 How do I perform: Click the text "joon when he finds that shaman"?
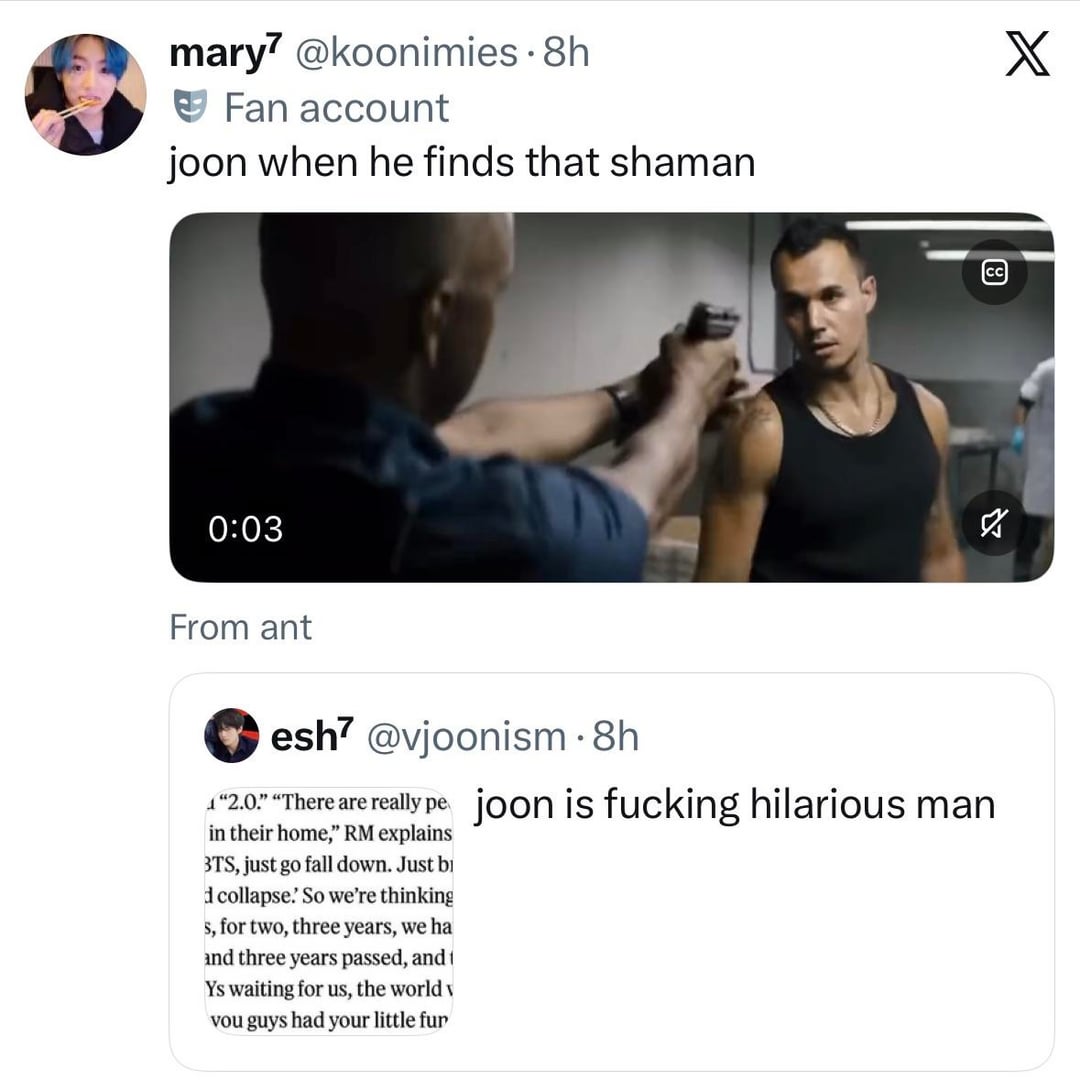462,161
